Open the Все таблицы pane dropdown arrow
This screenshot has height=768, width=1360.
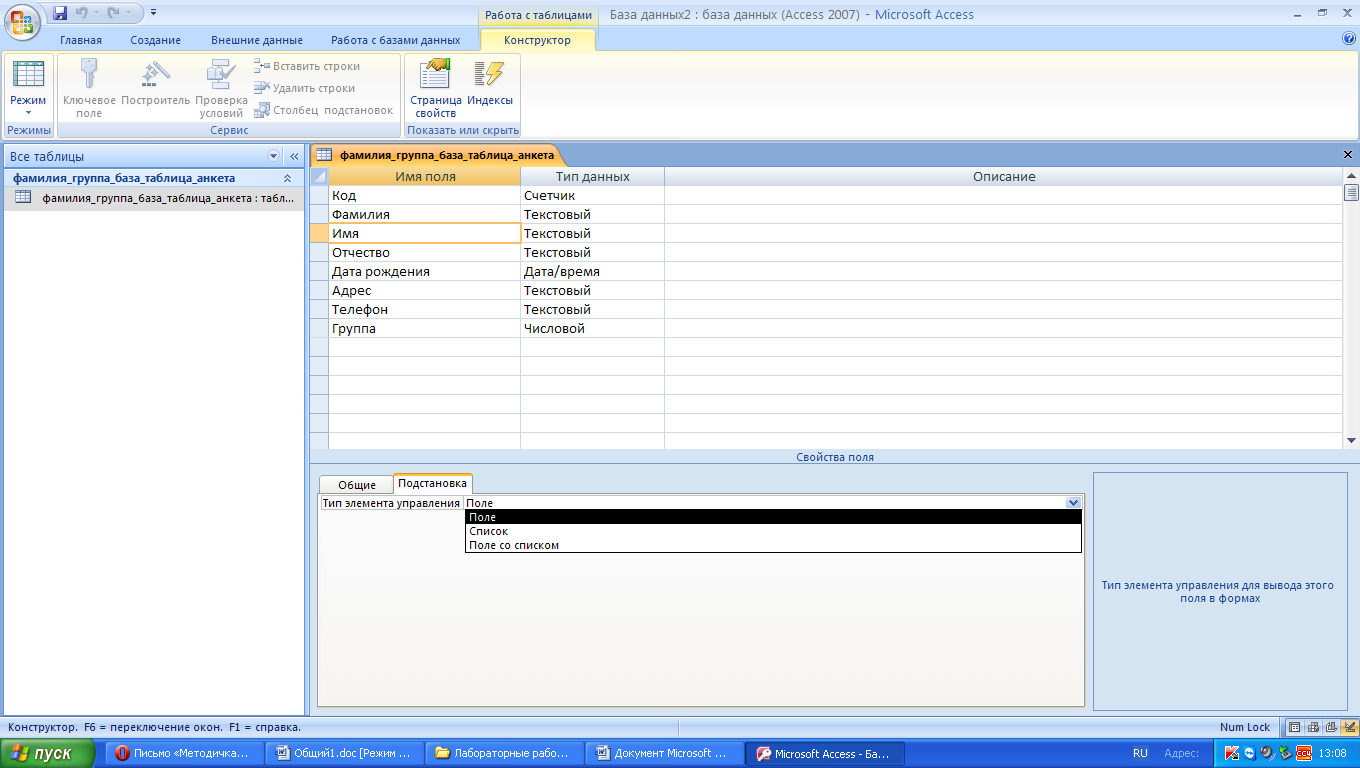(x=274, y=157)
